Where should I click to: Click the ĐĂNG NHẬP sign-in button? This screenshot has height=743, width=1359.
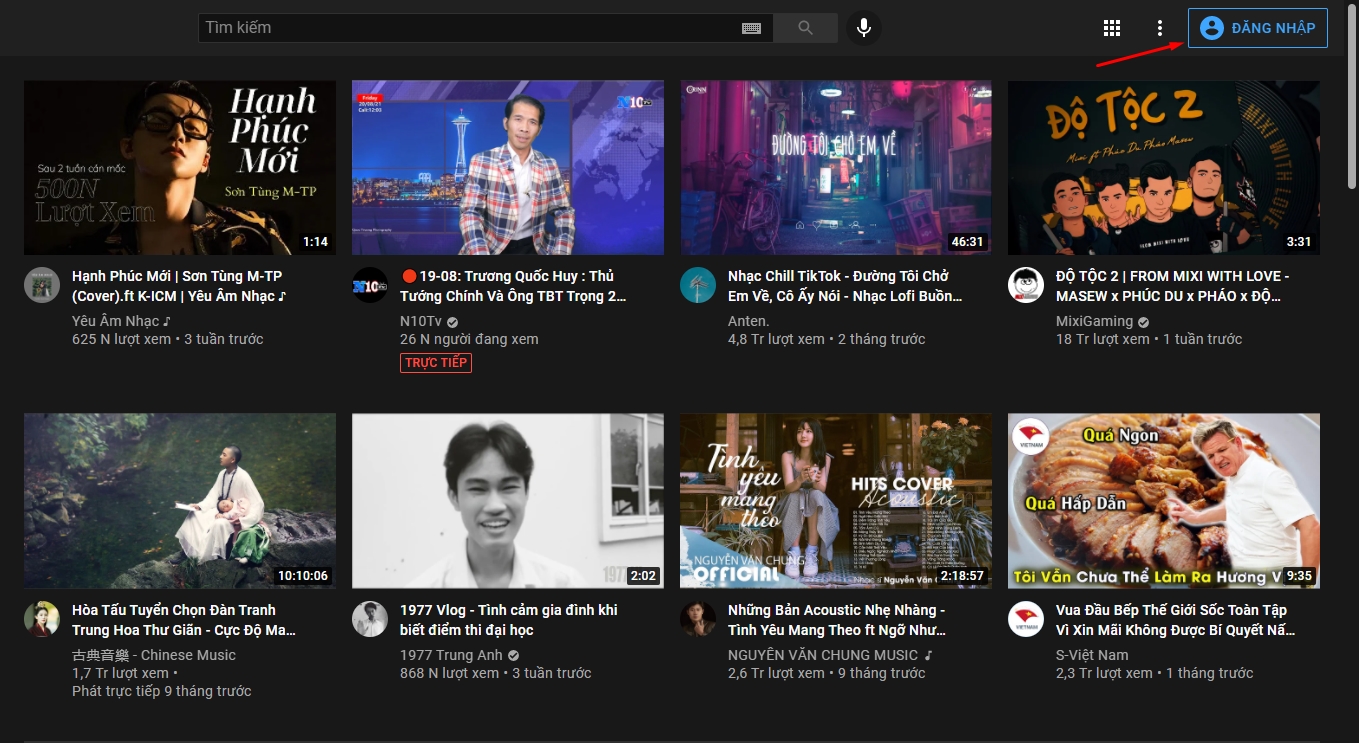1258,28
